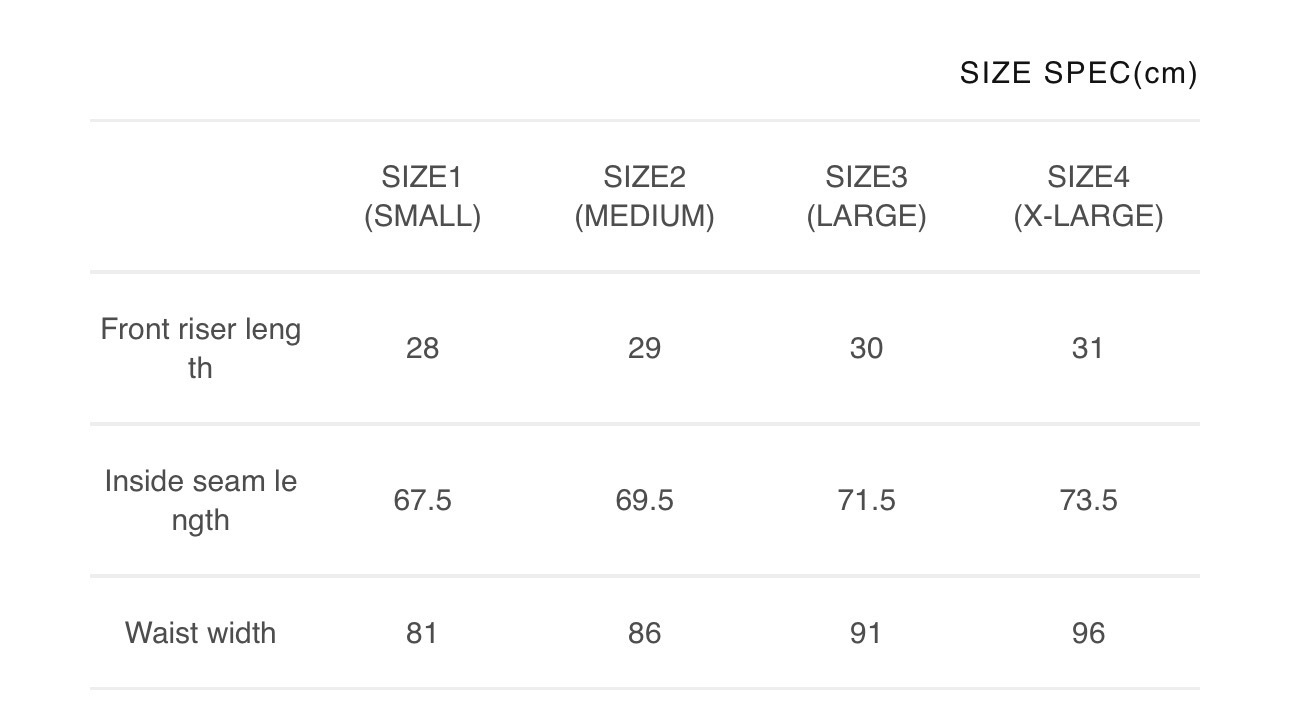Select inside seam value 69.5
1290x709 pixels.
[644, 500]
